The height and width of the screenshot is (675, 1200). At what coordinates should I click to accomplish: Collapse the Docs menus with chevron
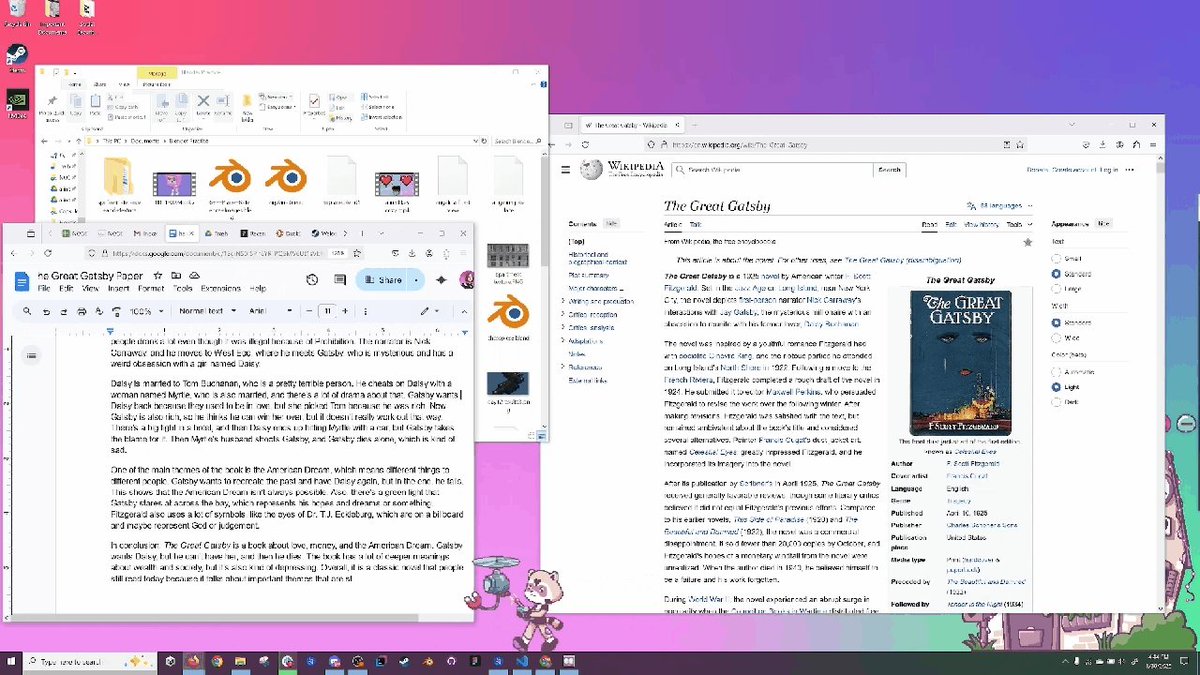coord(464,312)
